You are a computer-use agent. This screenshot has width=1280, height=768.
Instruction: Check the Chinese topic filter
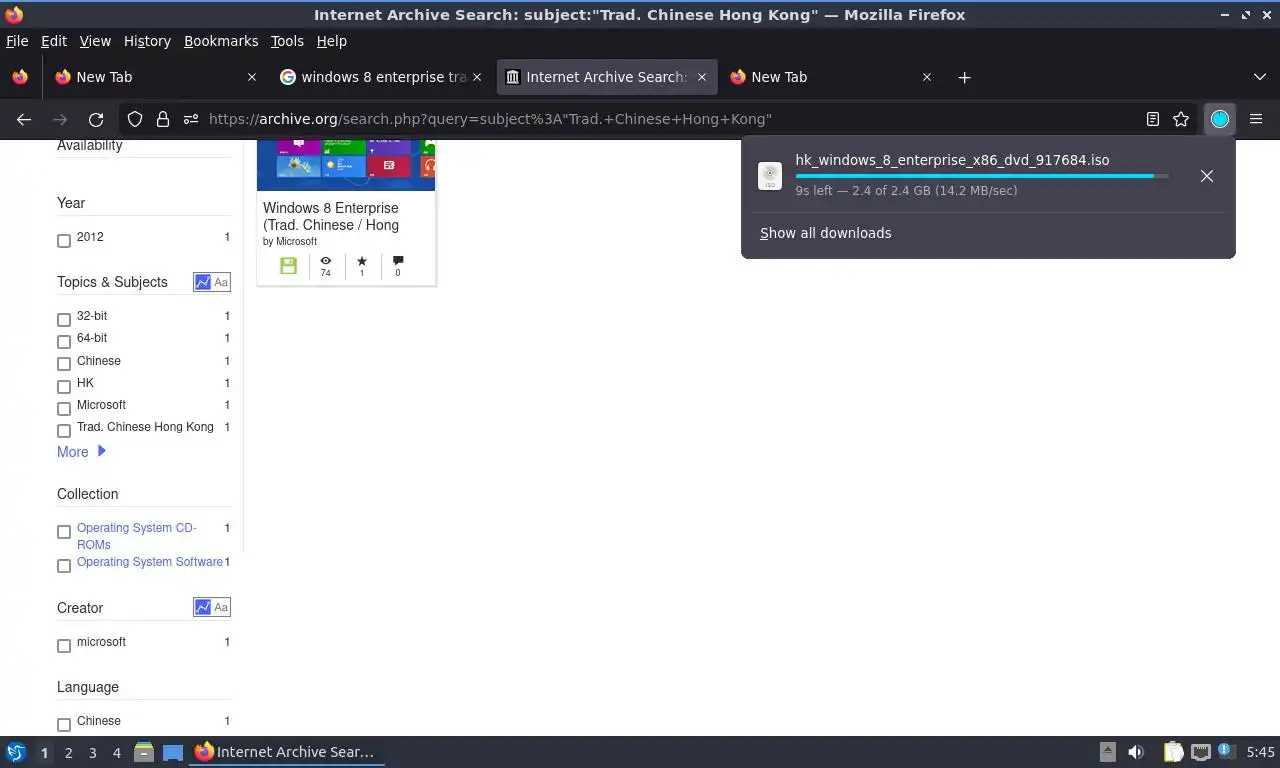pyautogui.click(x=64, y=364)
